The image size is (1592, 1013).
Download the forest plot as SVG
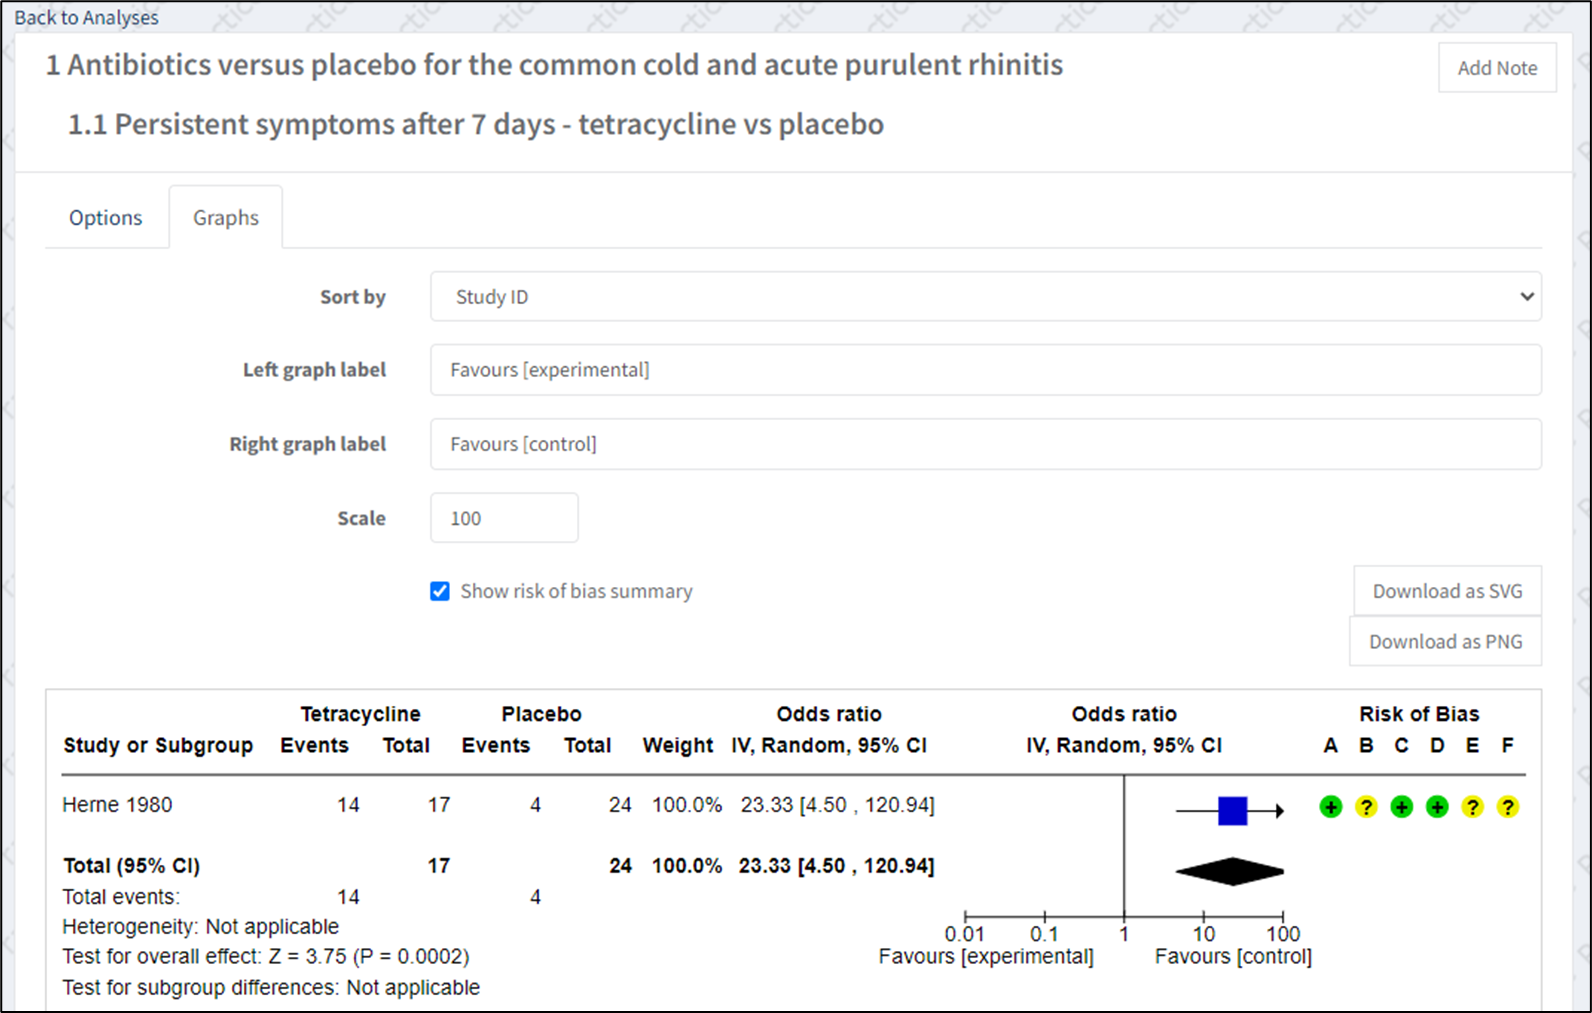[1447, 591]
